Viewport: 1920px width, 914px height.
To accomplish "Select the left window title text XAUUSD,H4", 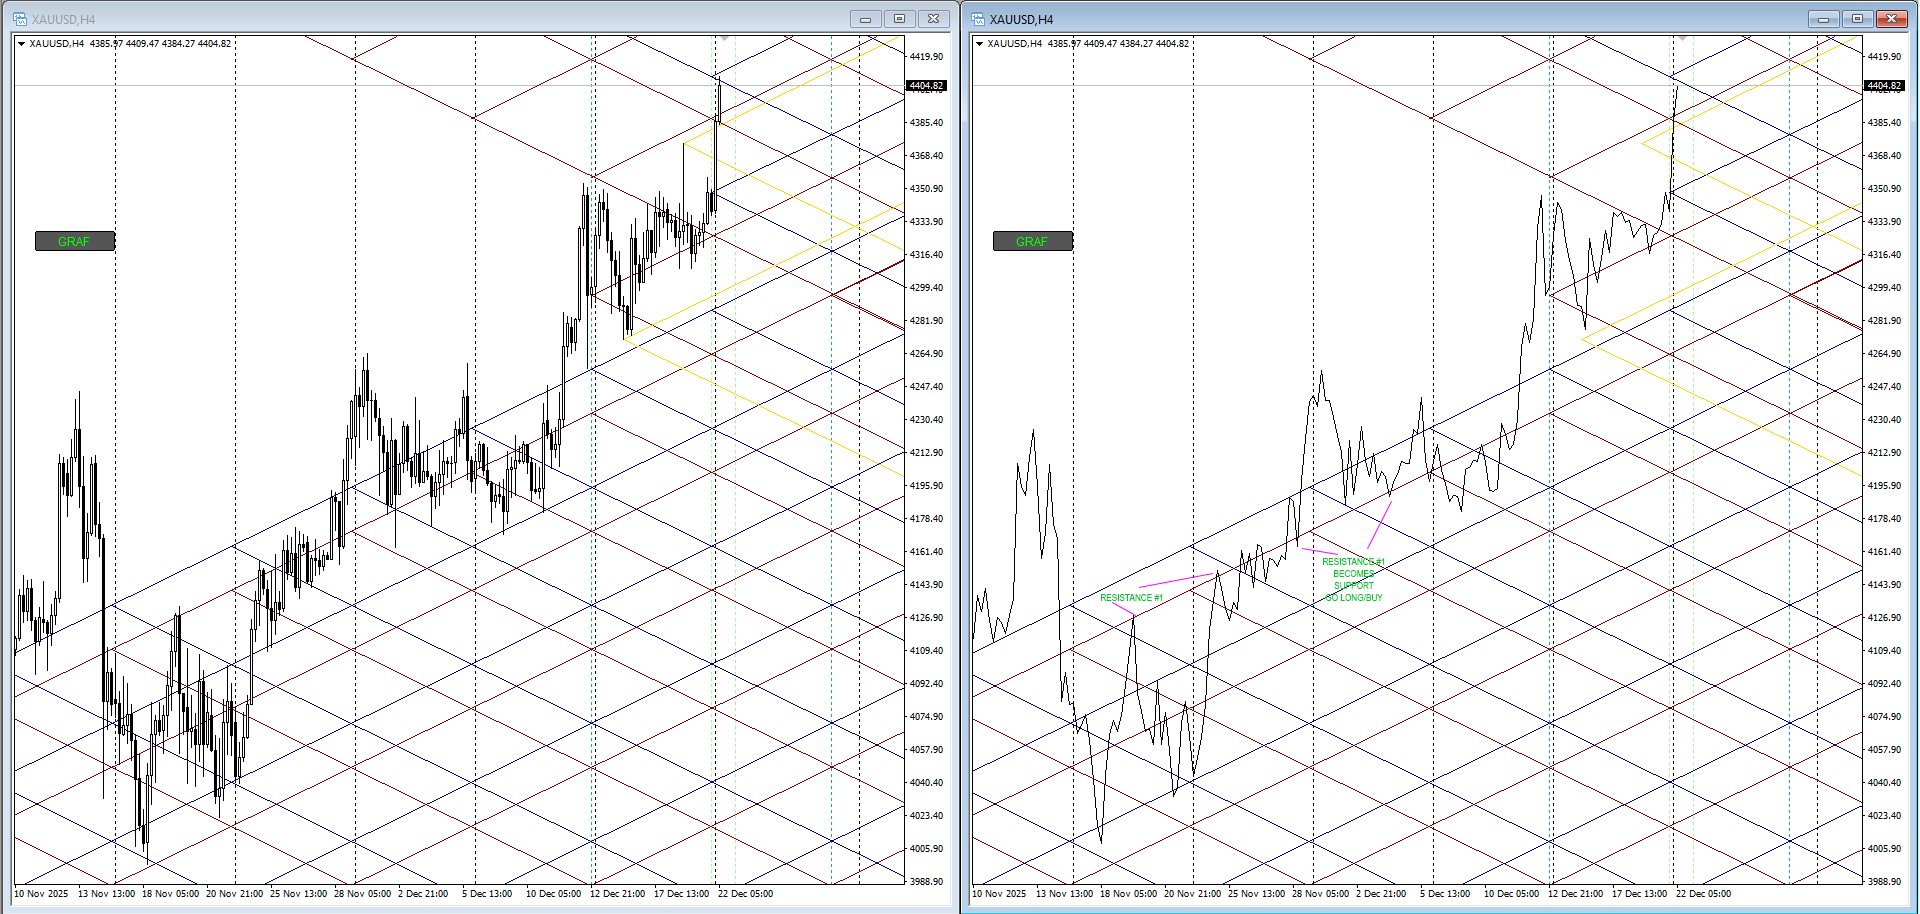I will tap(64, 20).
